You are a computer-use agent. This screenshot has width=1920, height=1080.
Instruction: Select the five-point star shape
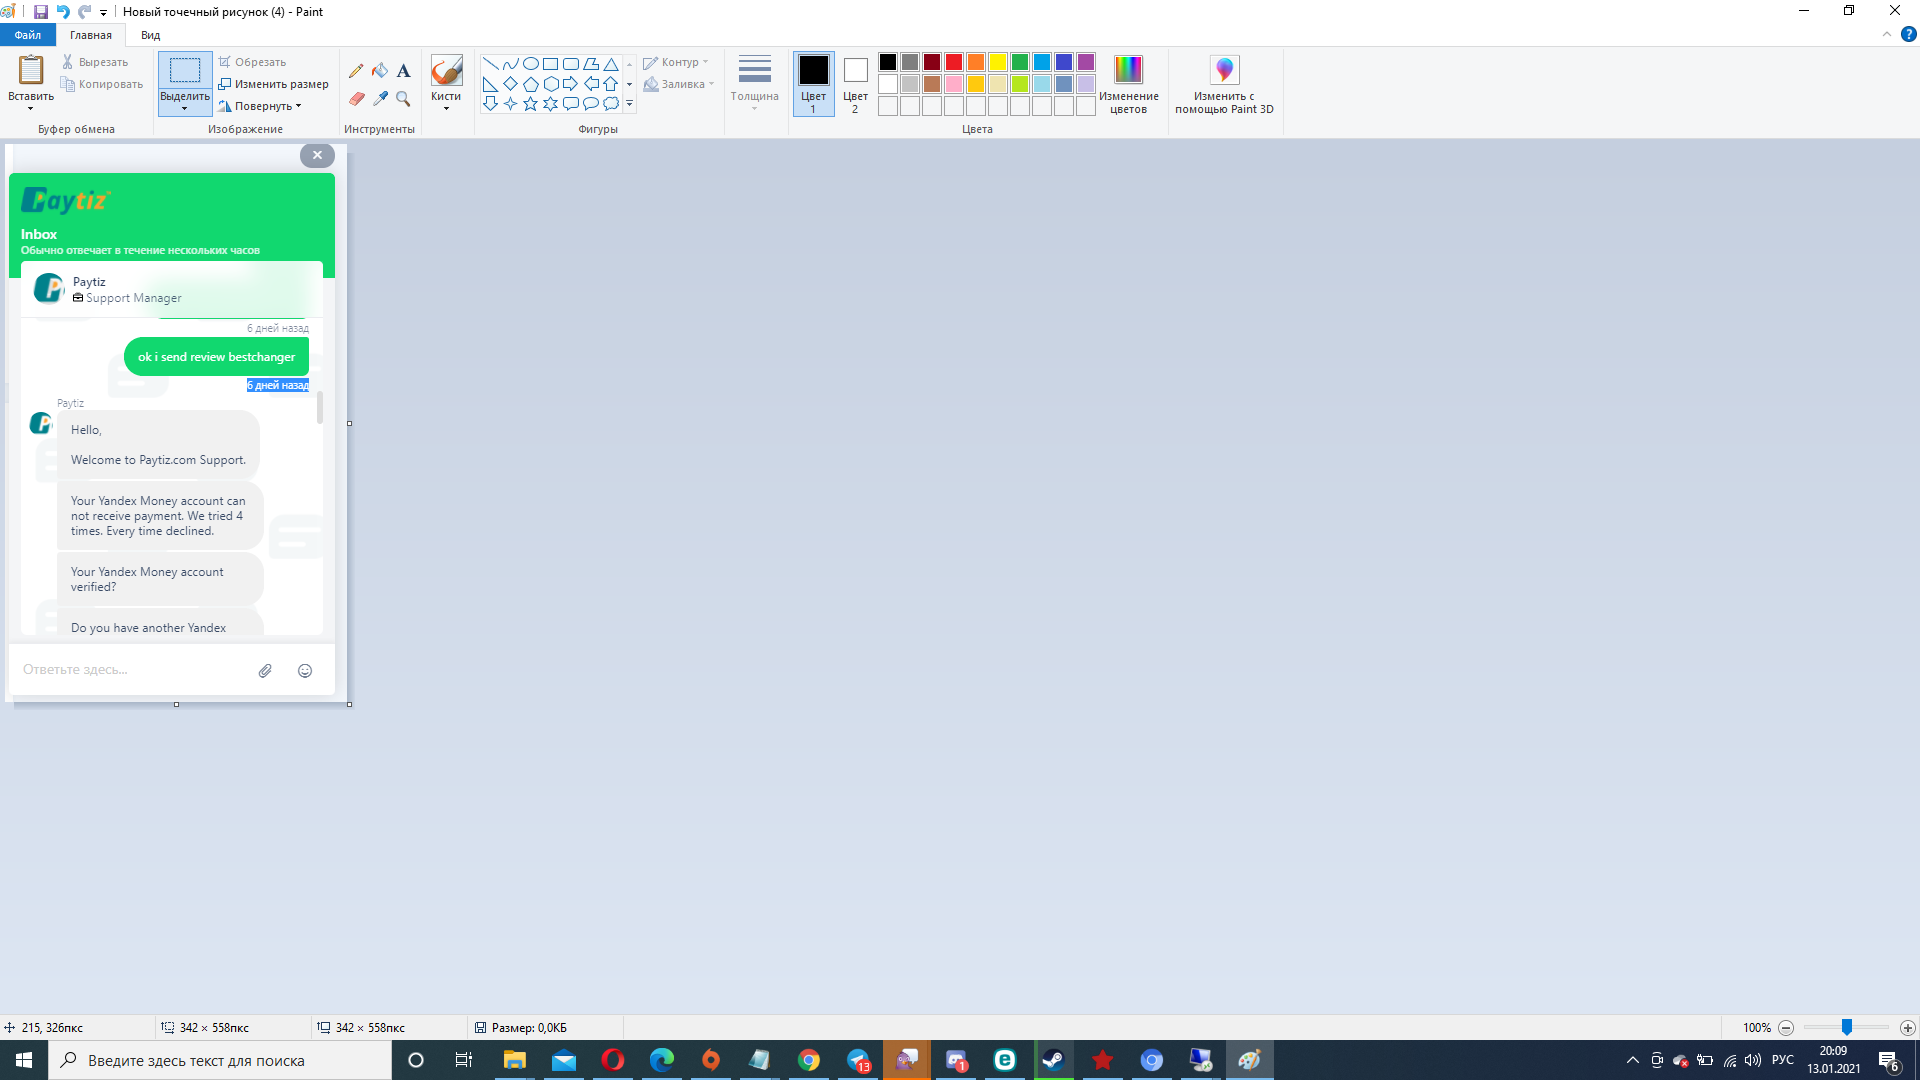coord(530,104)
